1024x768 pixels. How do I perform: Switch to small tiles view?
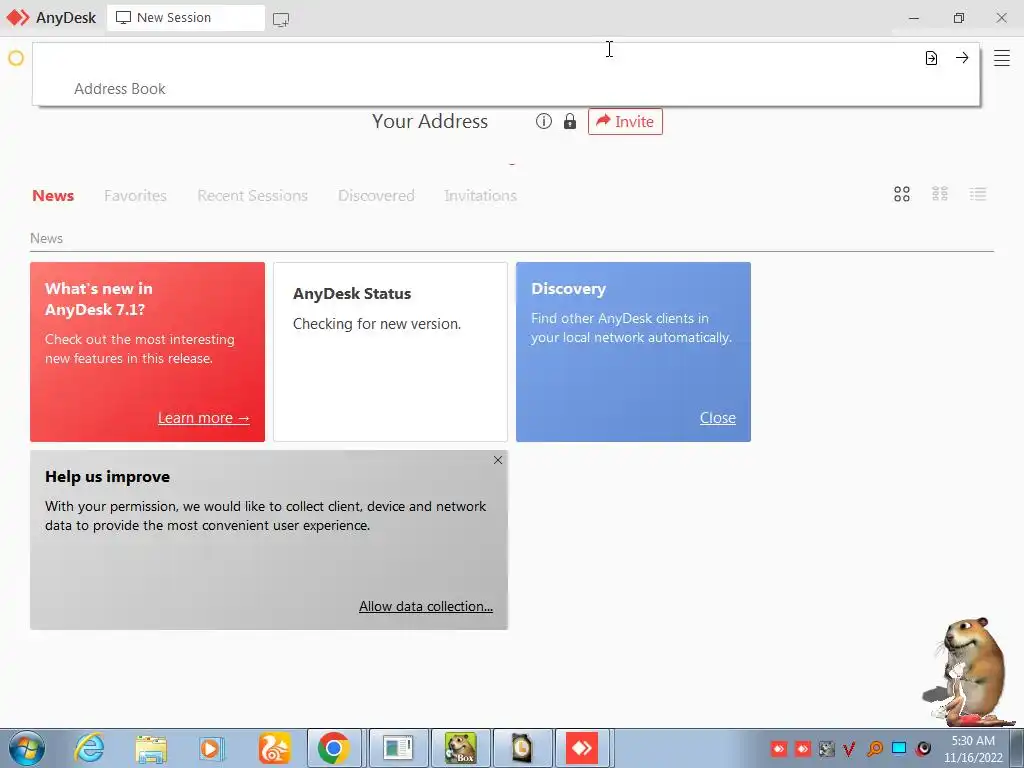pyautogui.click(x=940, y=194)
